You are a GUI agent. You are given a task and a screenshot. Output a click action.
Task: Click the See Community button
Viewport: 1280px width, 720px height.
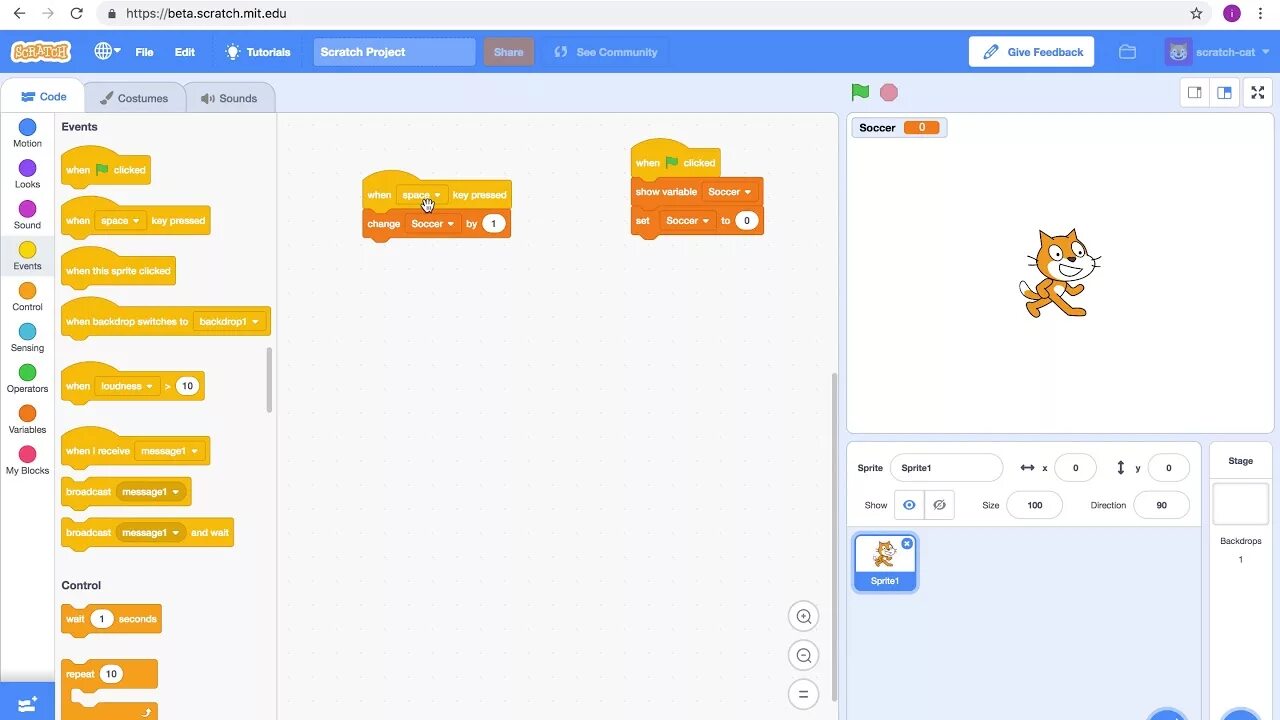pyautogui.click(x=606, y=52)
